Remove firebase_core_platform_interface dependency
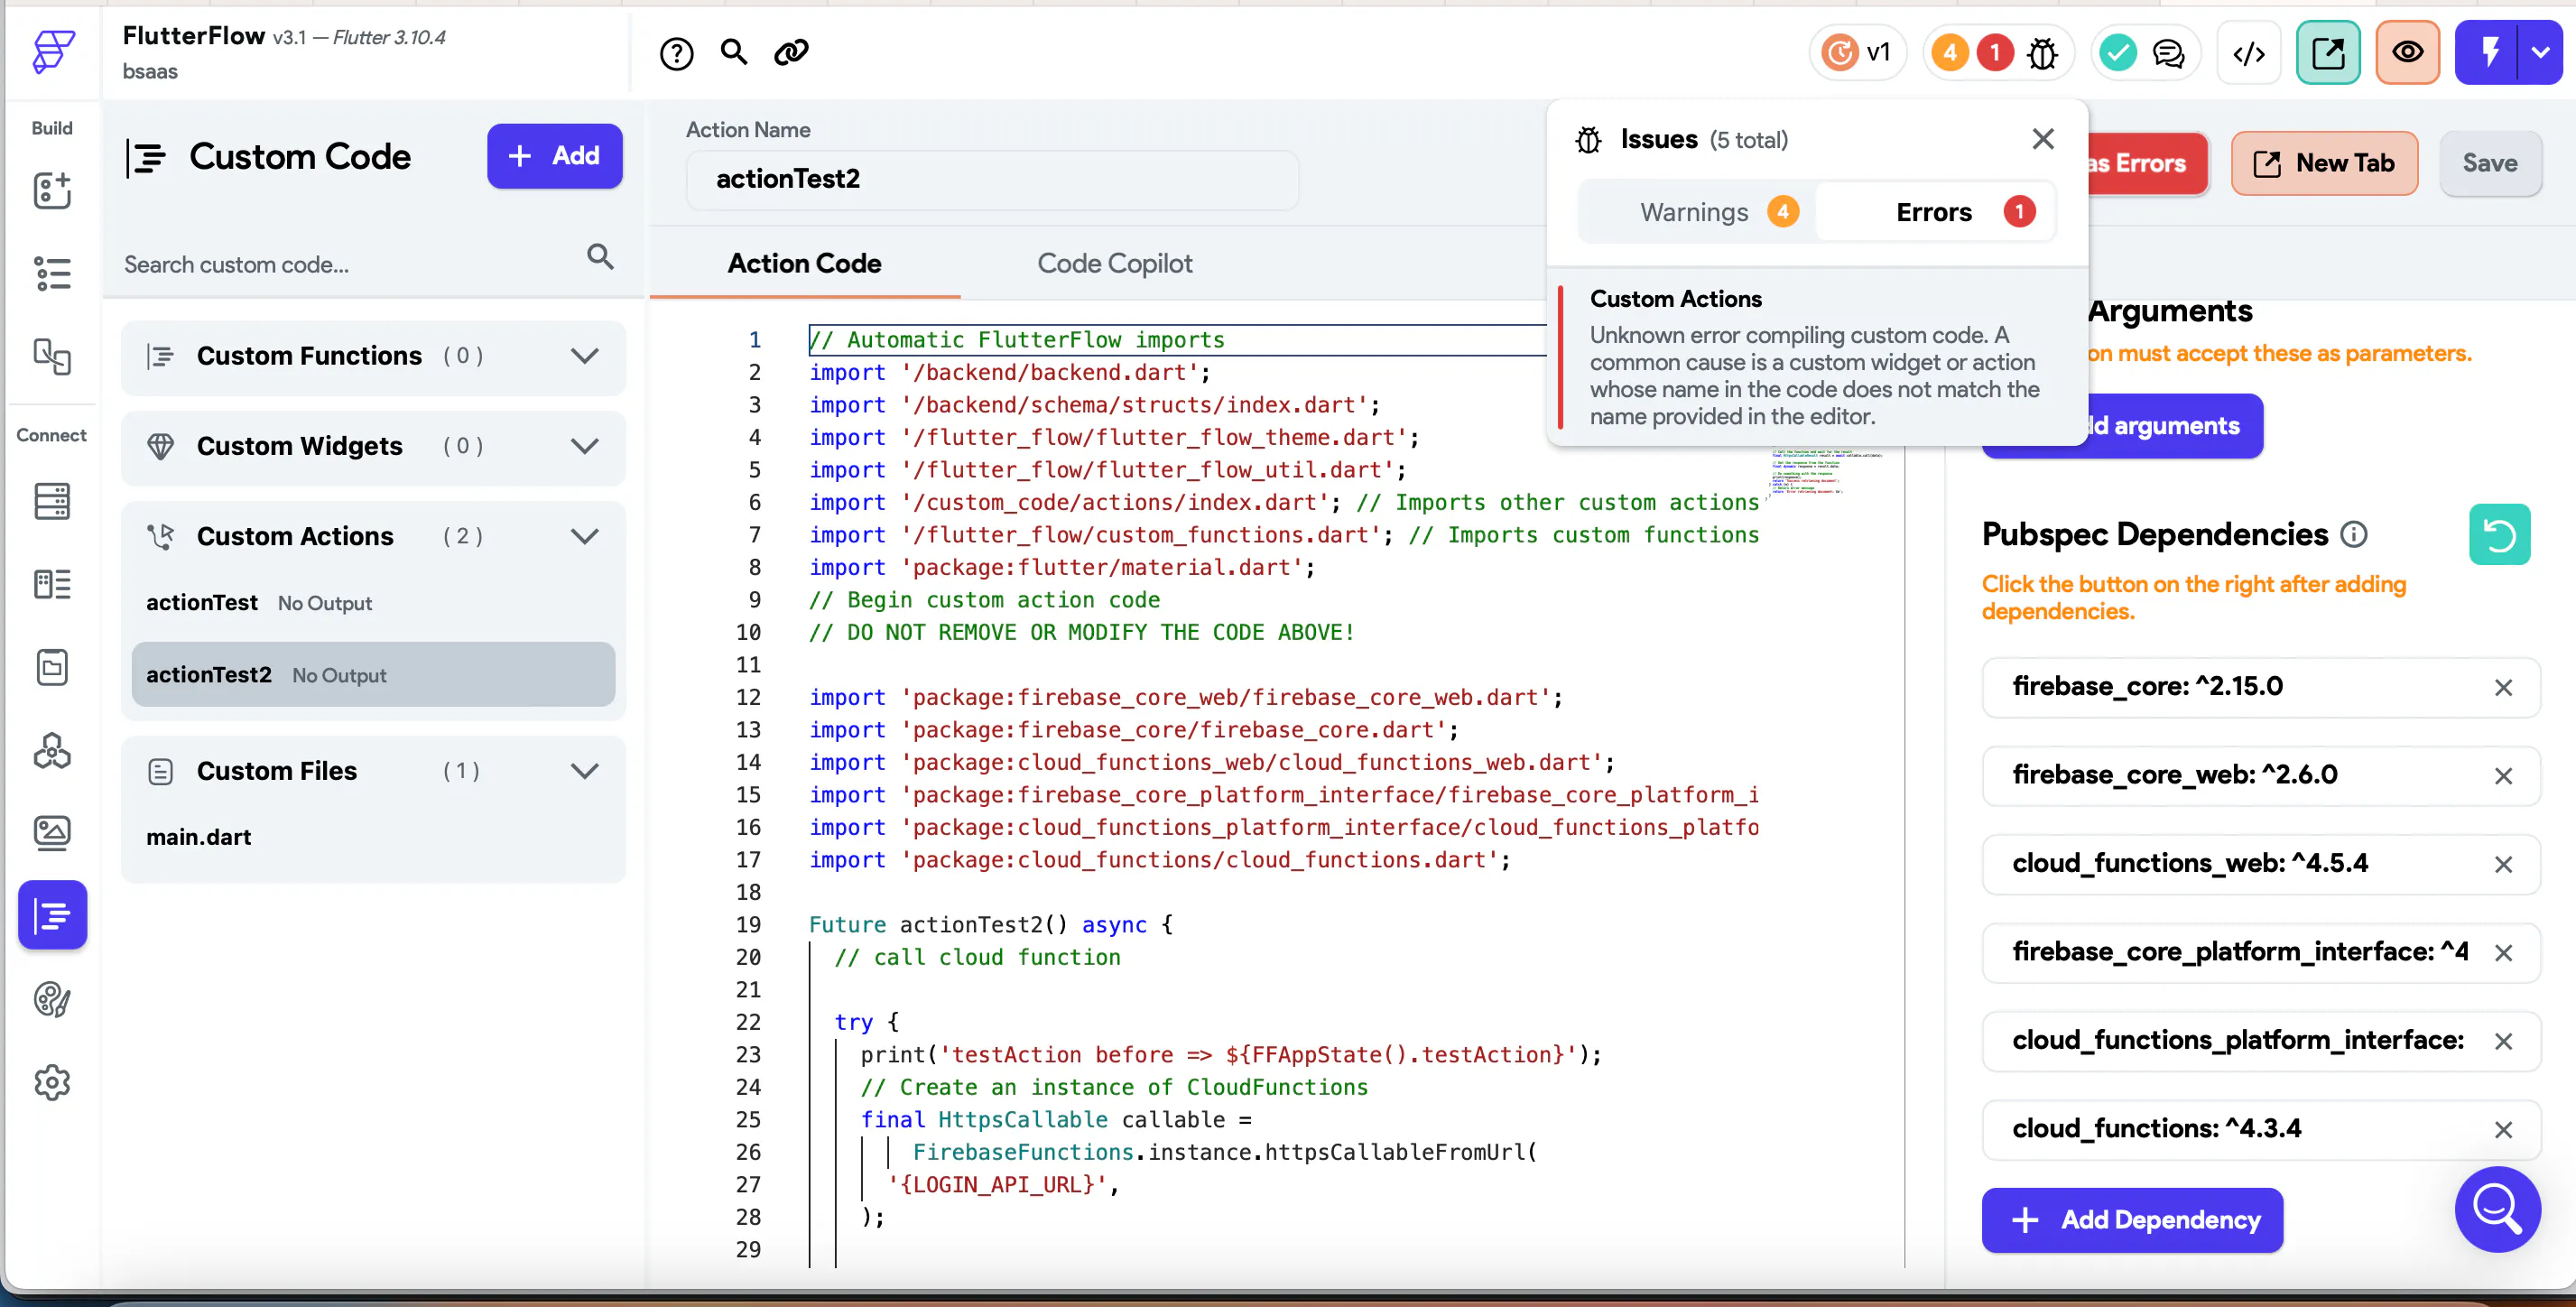The width and height of the screenshot is (2576, 1307). 2503,953
